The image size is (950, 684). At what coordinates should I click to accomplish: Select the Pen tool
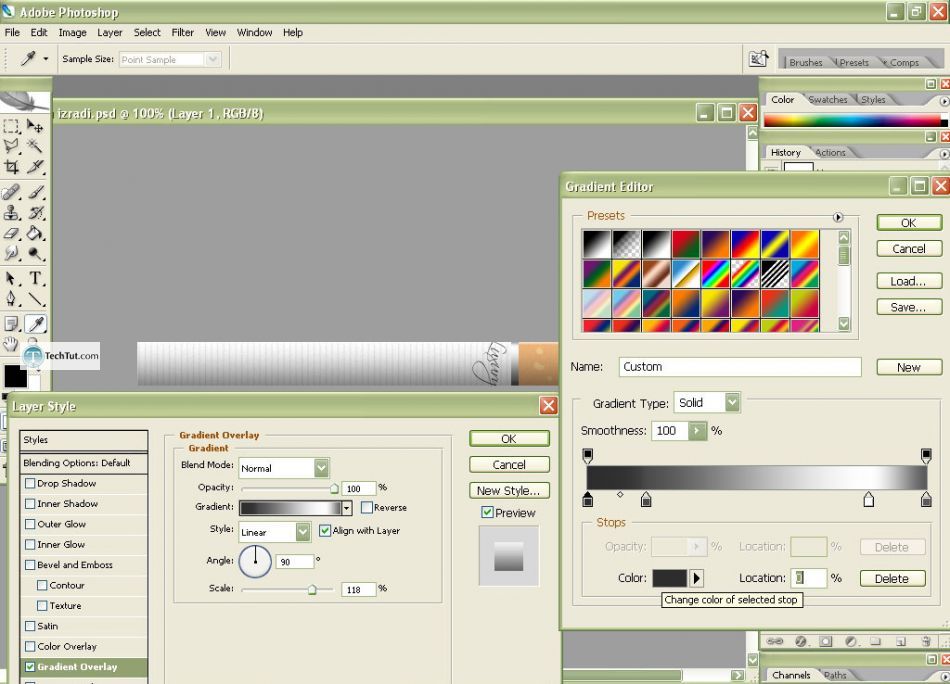click(x=12, y=299)
